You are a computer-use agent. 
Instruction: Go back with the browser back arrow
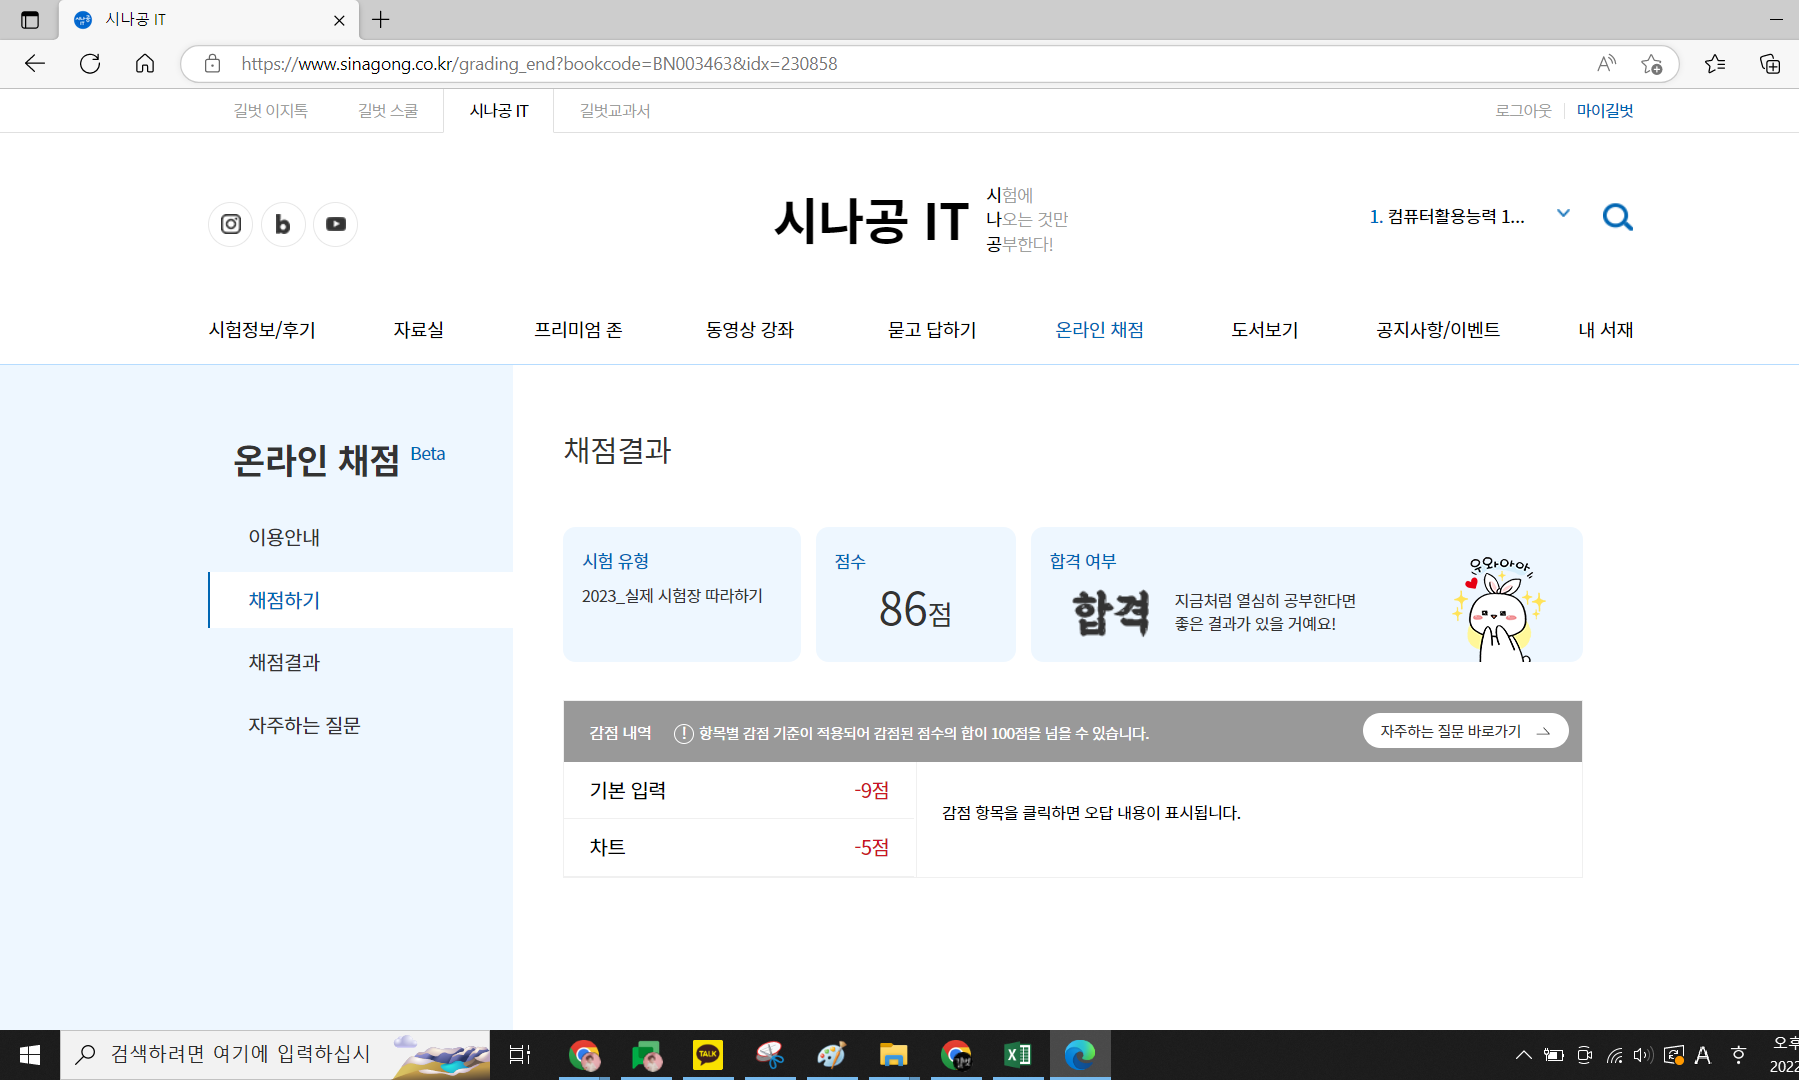click(x=35, y=63)
